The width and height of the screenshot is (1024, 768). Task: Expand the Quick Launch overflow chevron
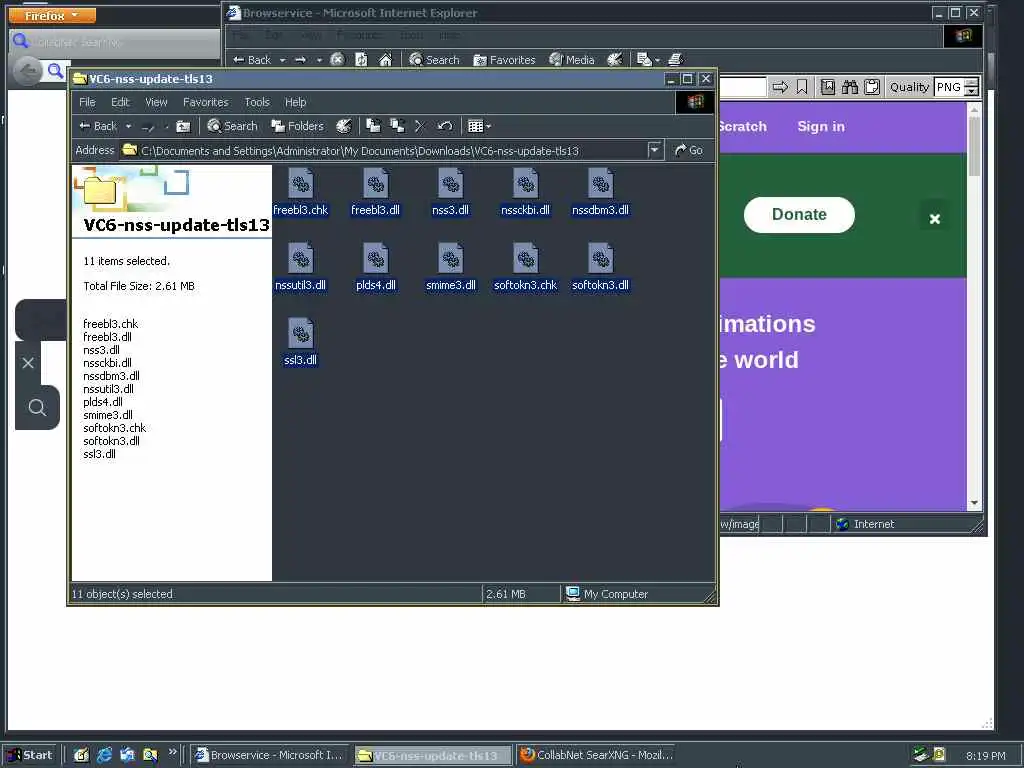[x=172, y=752]
